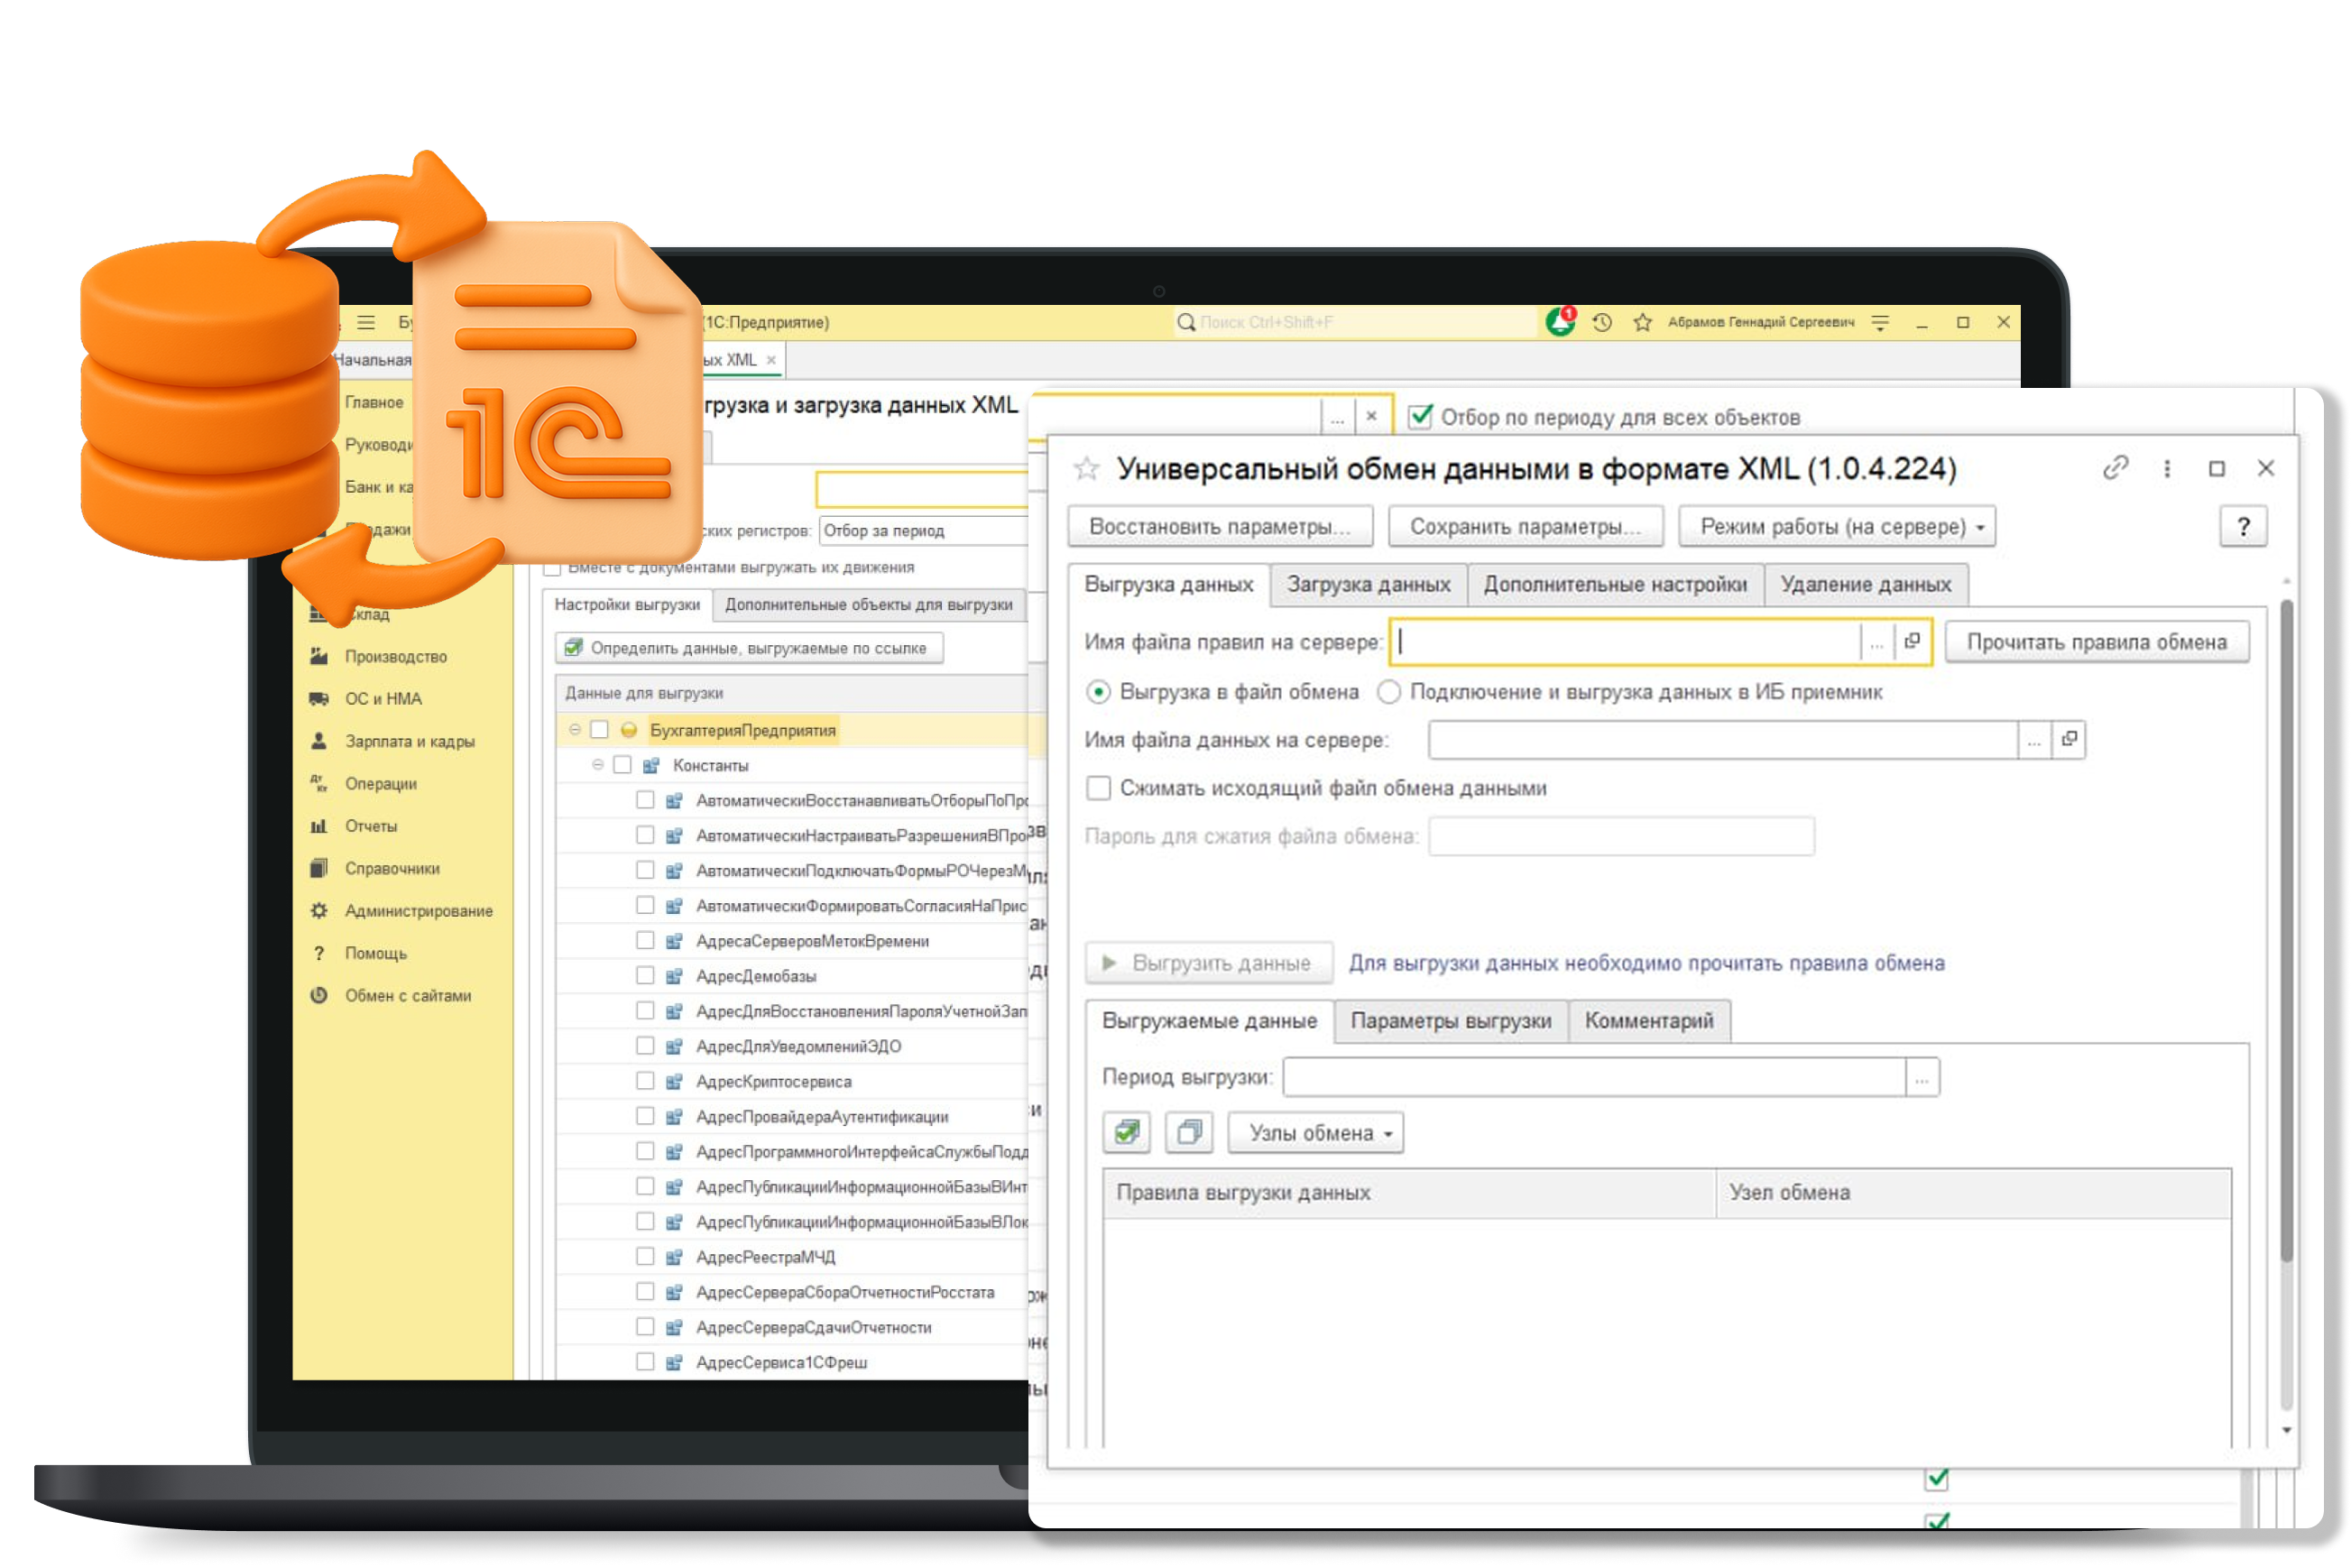Collapse the БухгалтерияПредприятия tree node
2351x1568 pixels.
point(575,730)
